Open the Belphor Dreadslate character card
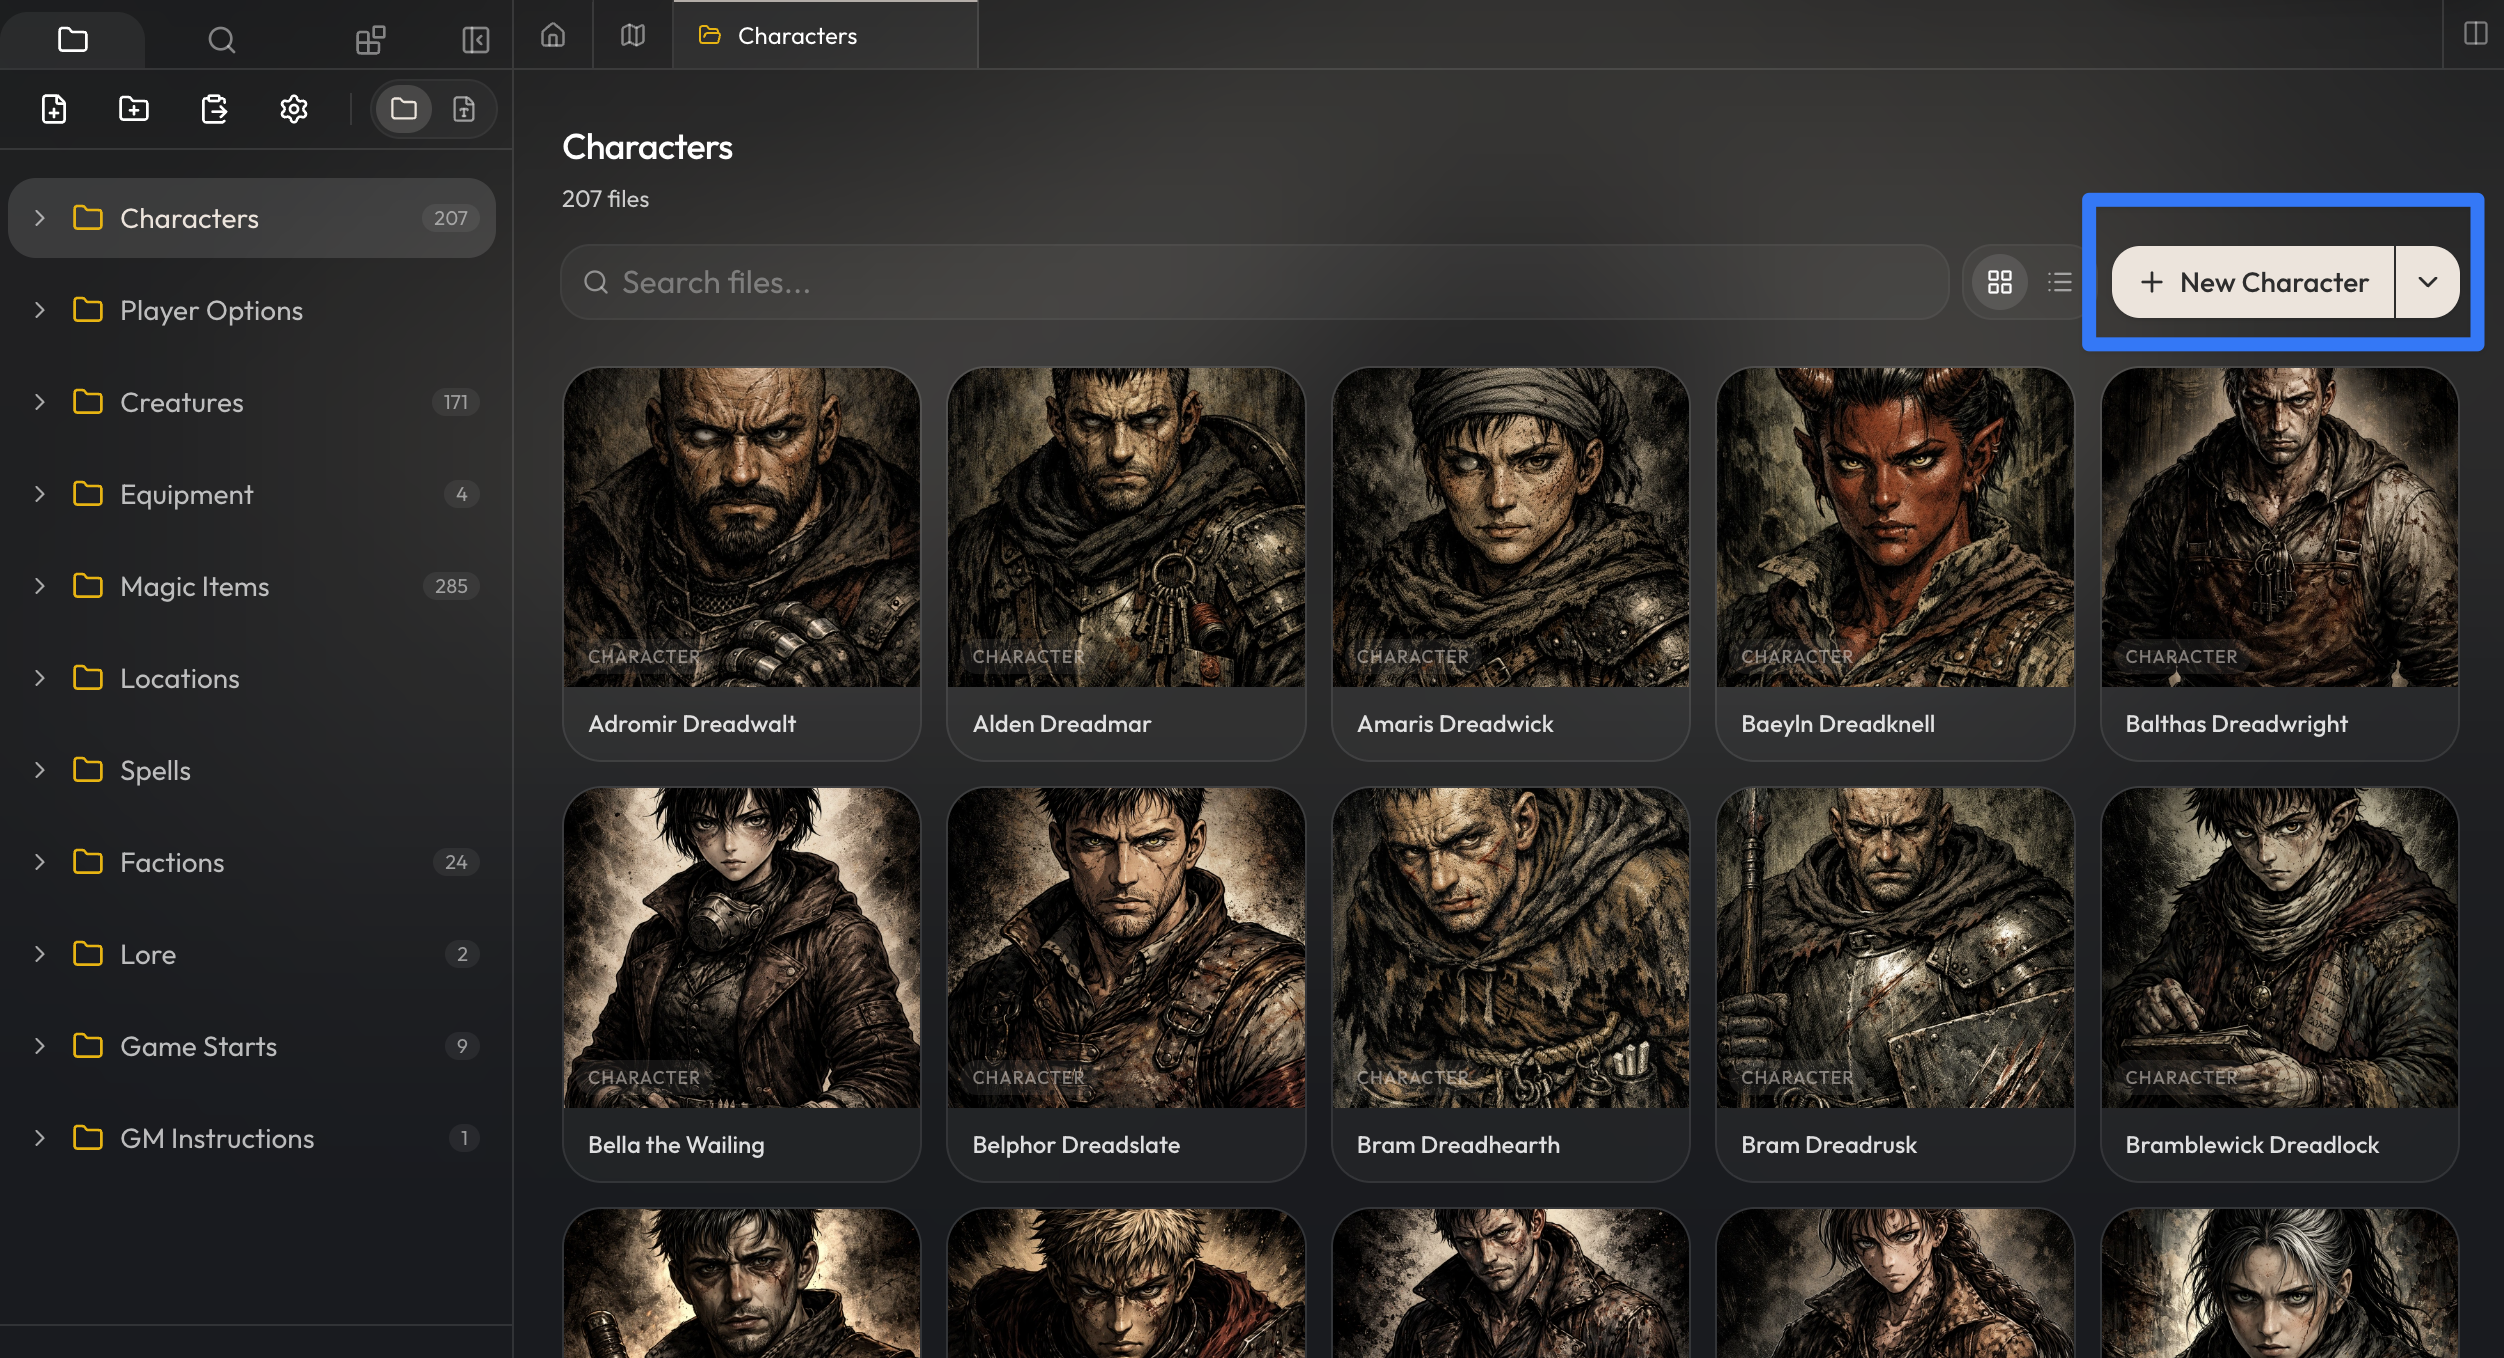 [1126, 985]
